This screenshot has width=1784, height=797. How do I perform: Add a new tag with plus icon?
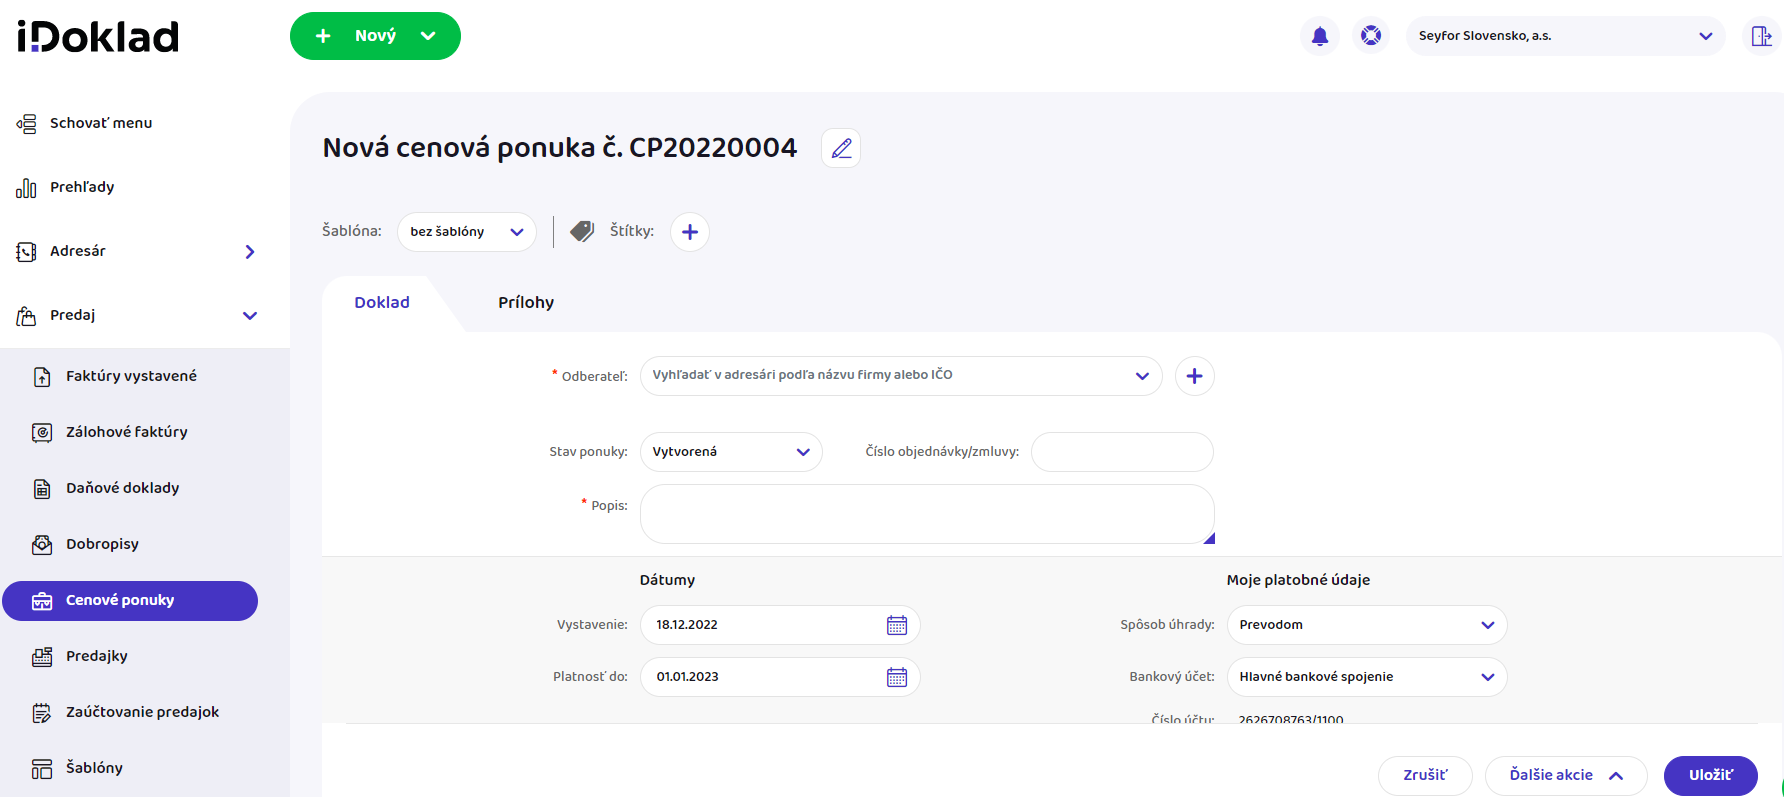[x=689, y=232]
